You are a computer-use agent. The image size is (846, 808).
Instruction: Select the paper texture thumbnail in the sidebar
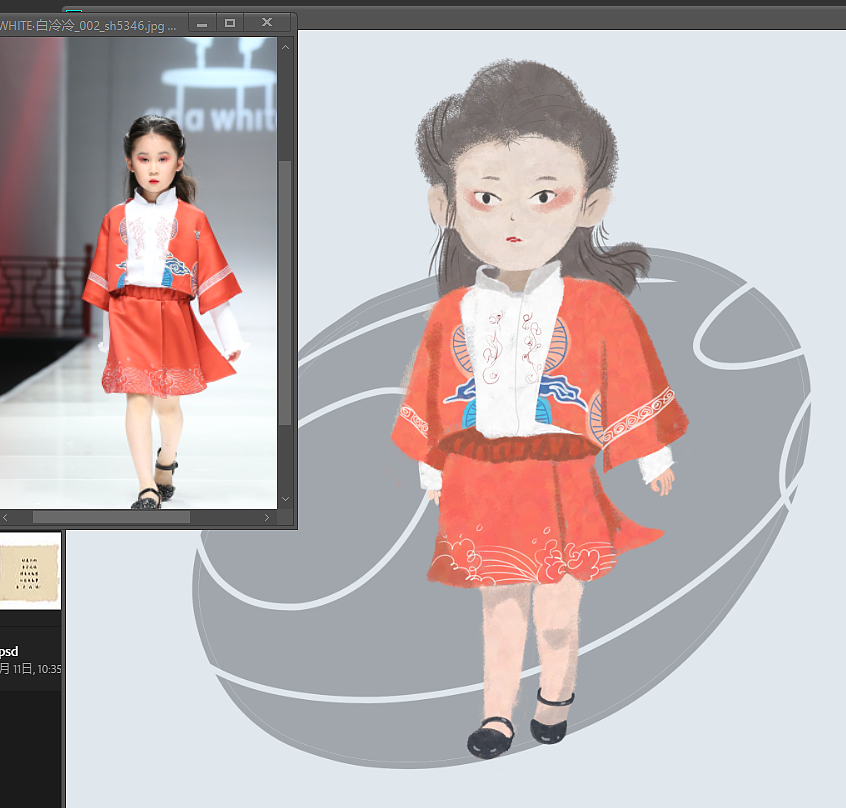[30, 570]
